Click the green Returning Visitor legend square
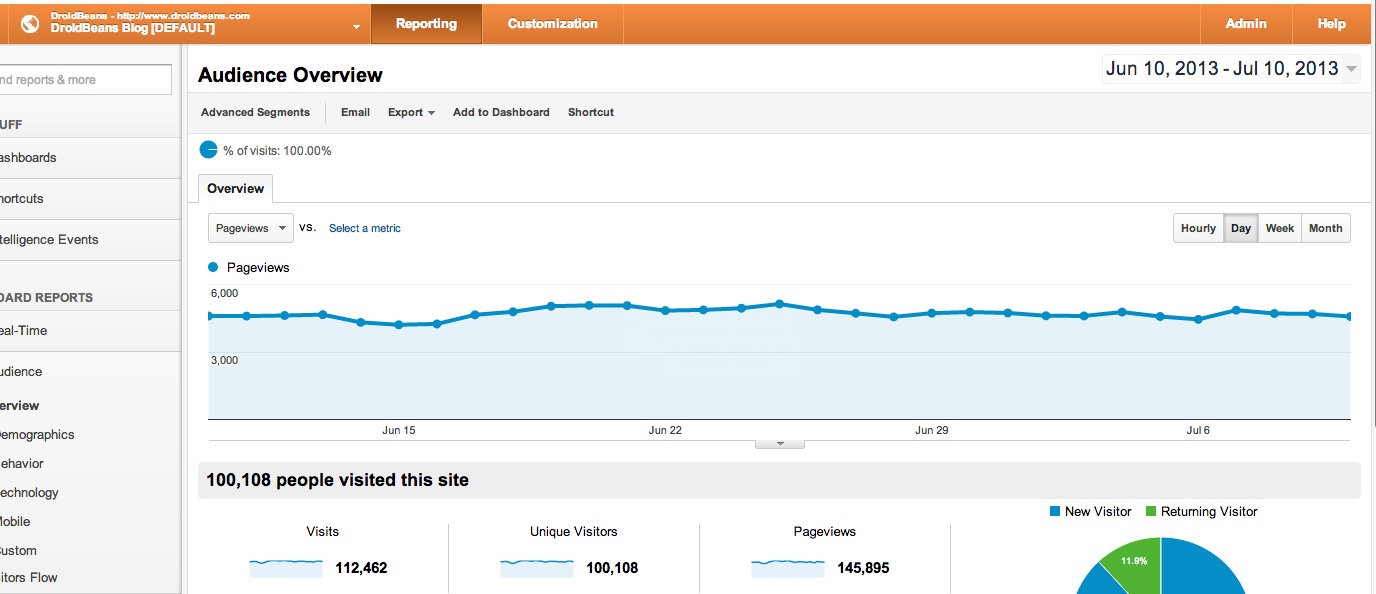The image size is (1376, 594). pos(1151,512)
